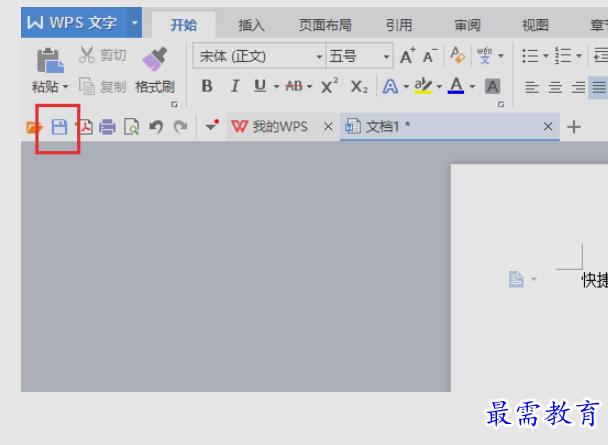
Task: Align text left
Action: click(532, 87)
